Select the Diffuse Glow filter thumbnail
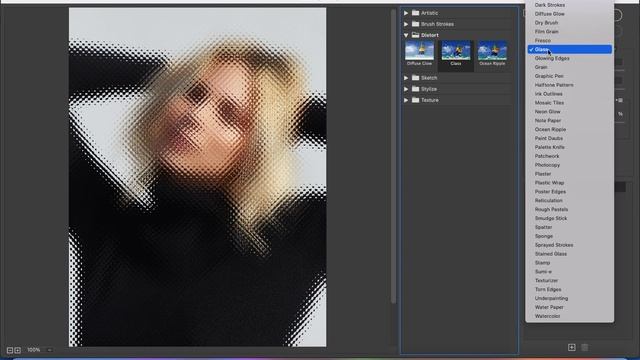This screenshot has height=360, width=640. click(419, 53)
